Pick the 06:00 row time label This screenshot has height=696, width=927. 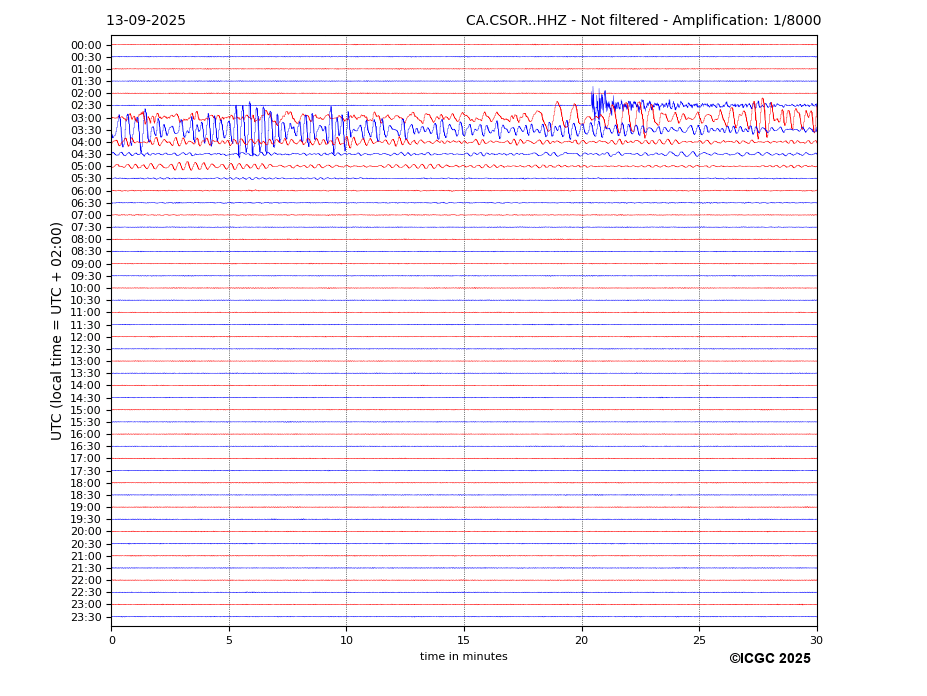point(86,192)
